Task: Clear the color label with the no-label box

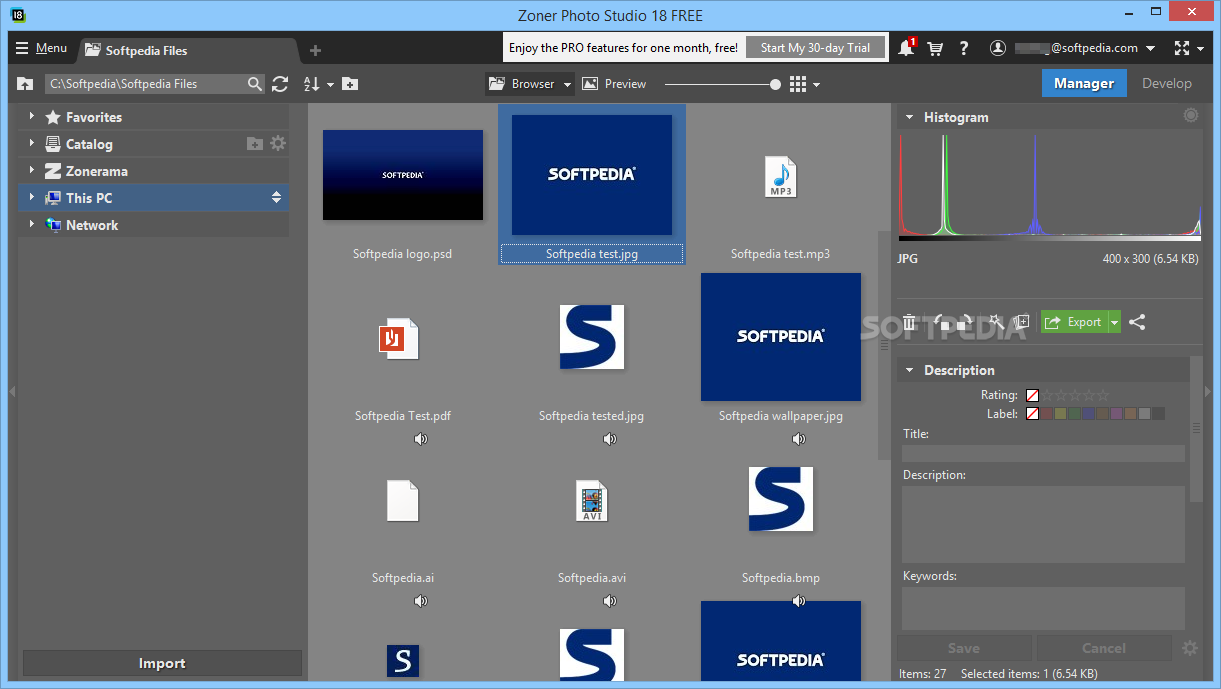Action: click(x=1033, y=413)
